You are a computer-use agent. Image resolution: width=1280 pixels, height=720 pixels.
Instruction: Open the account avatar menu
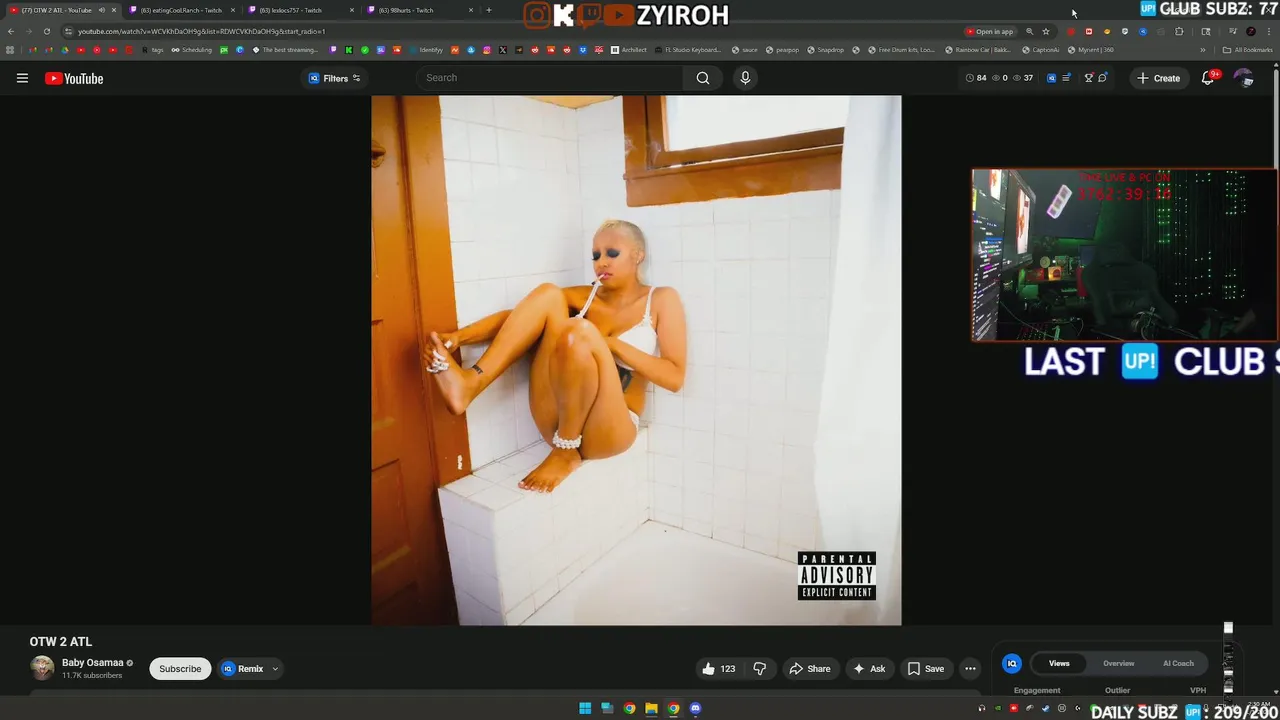click(x=1244, y=78)
